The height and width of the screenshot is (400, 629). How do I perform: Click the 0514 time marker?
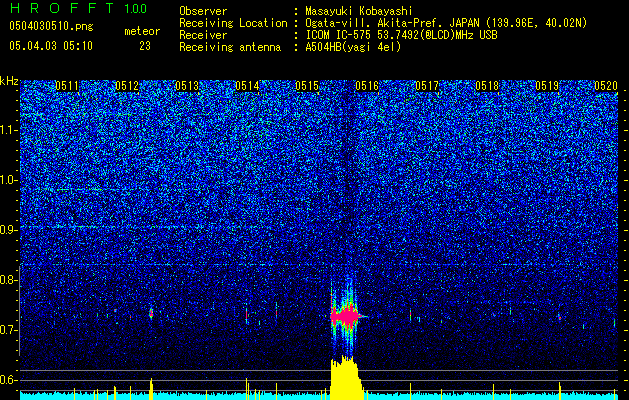pyautogui.click(x=247, y=86)
